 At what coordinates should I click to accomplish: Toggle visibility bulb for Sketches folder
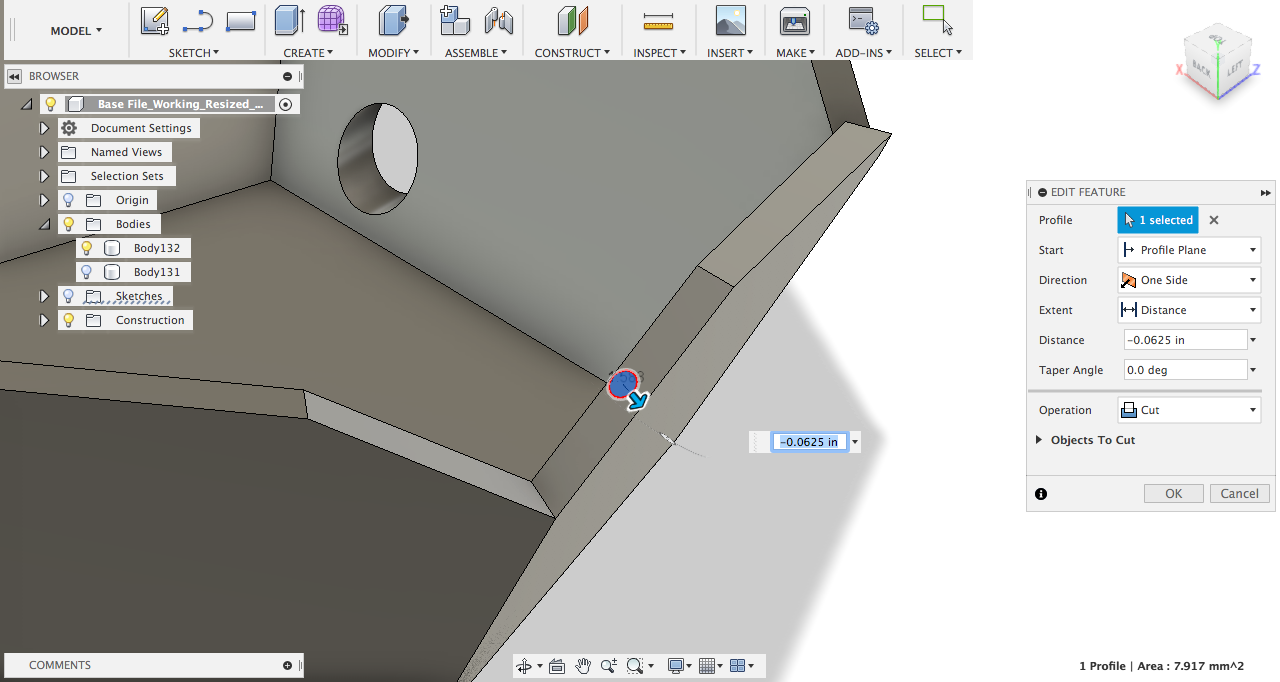pyautogui.click(x=68, y=296)
